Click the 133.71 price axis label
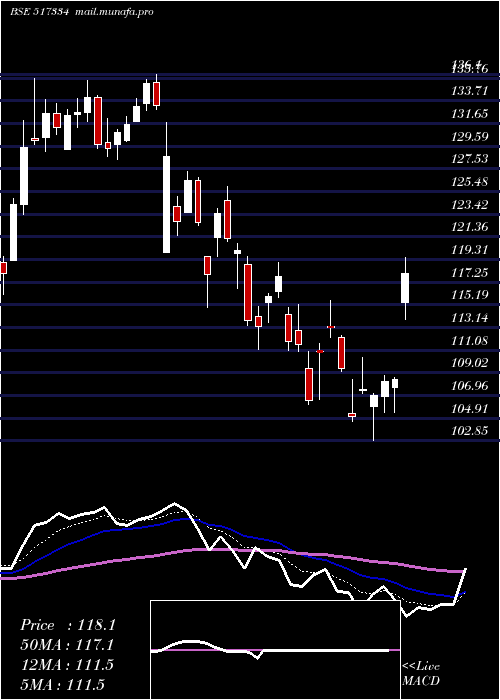The width and height of the screenshot is (500, 700). [469, 91]
